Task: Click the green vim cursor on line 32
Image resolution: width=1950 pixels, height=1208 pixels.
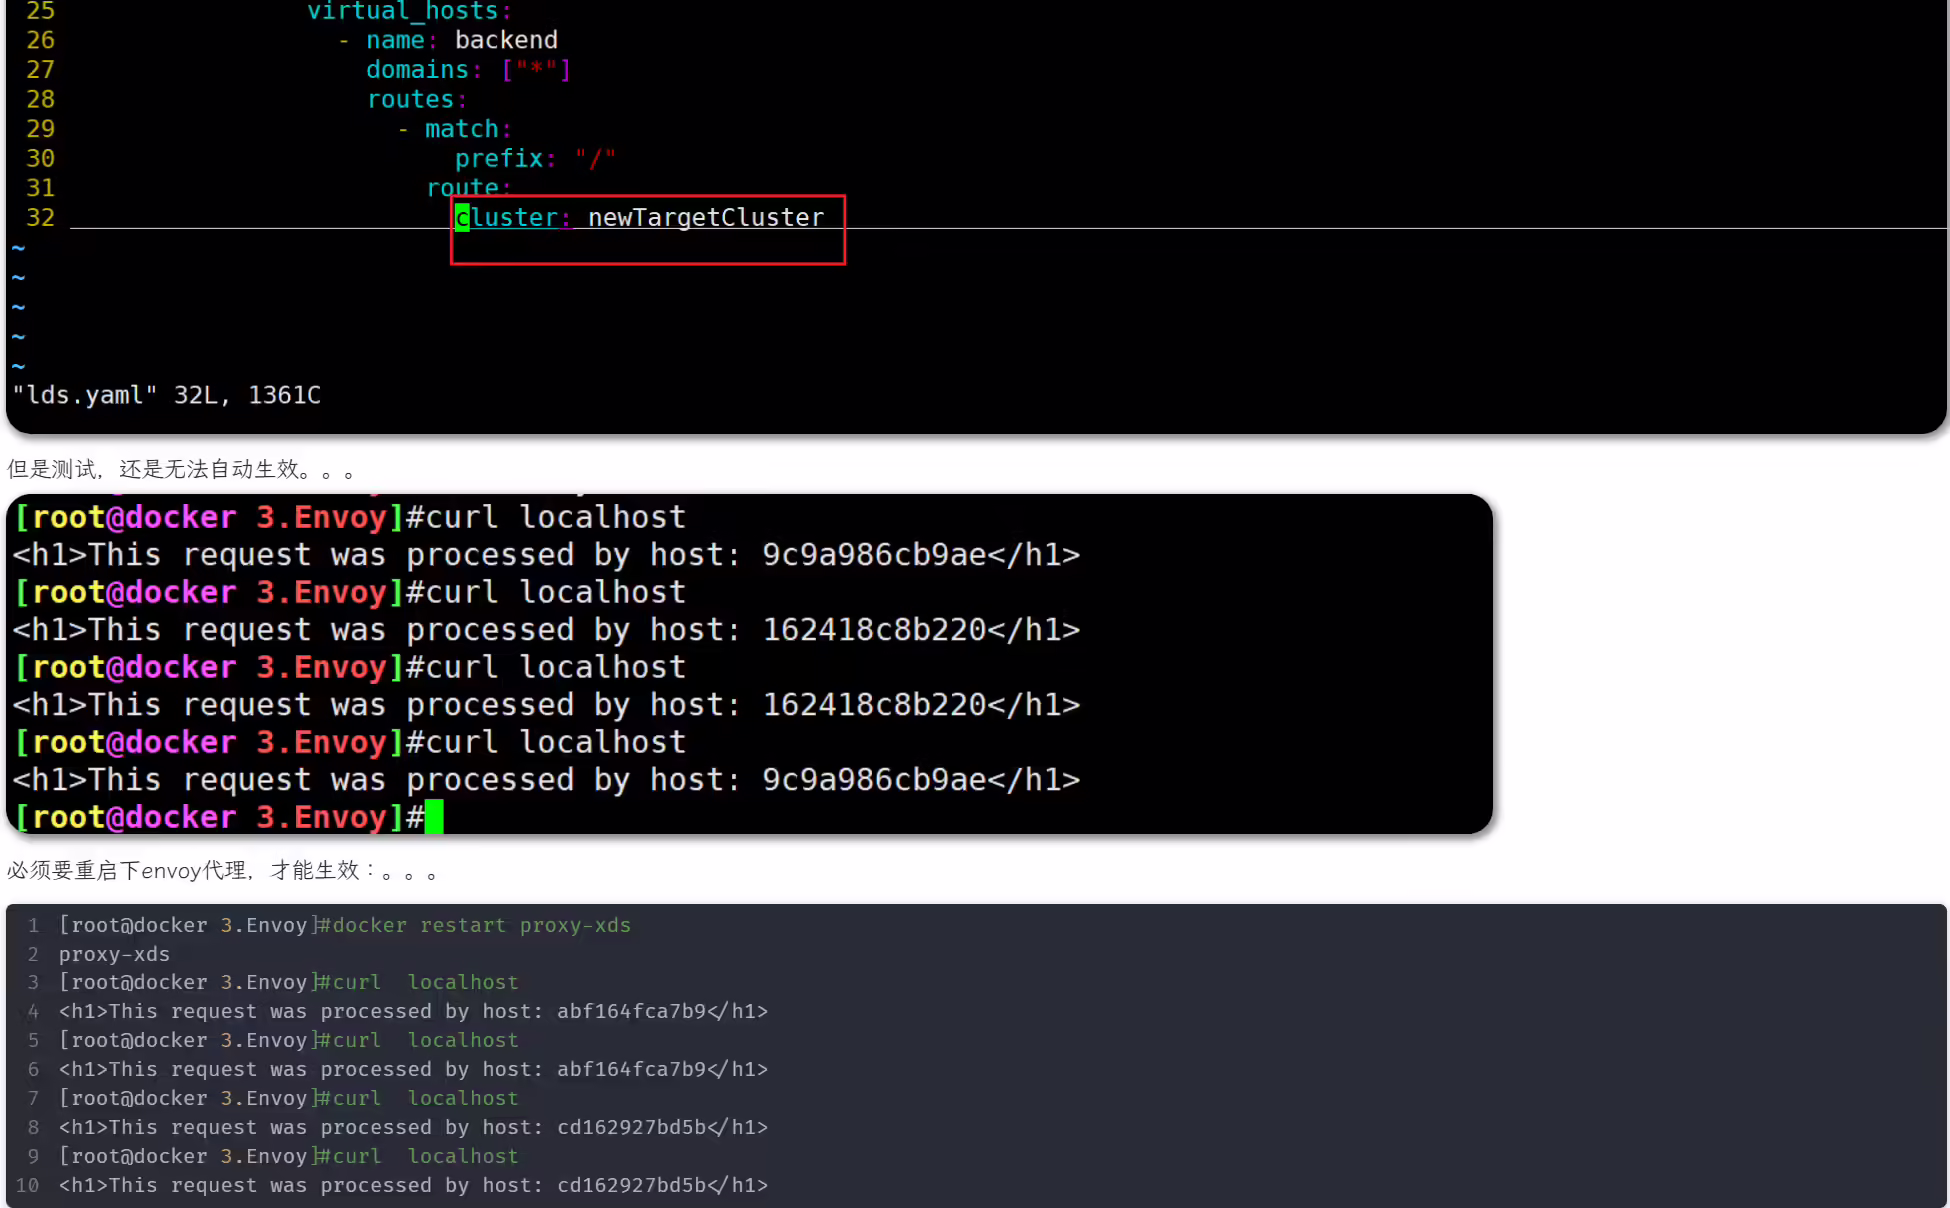Action: [x=462, y=217]
